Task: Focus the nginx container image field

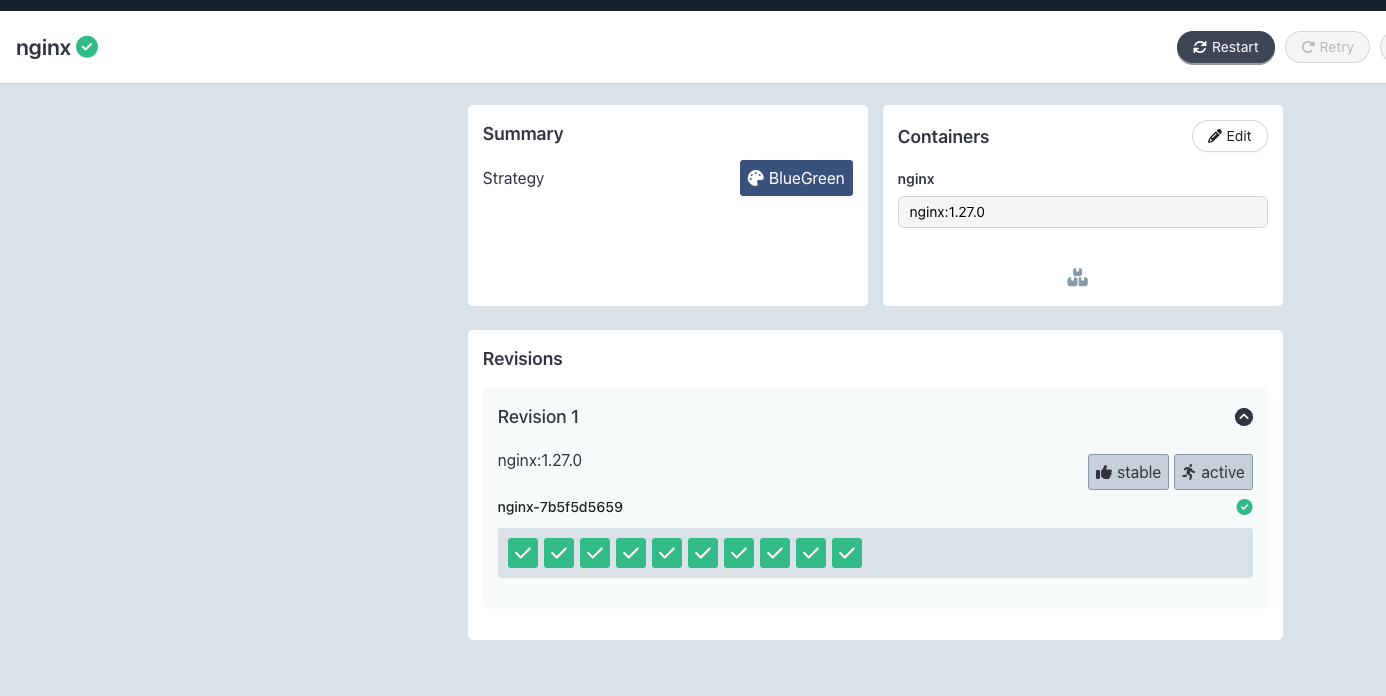Action: click(1082, 212)
